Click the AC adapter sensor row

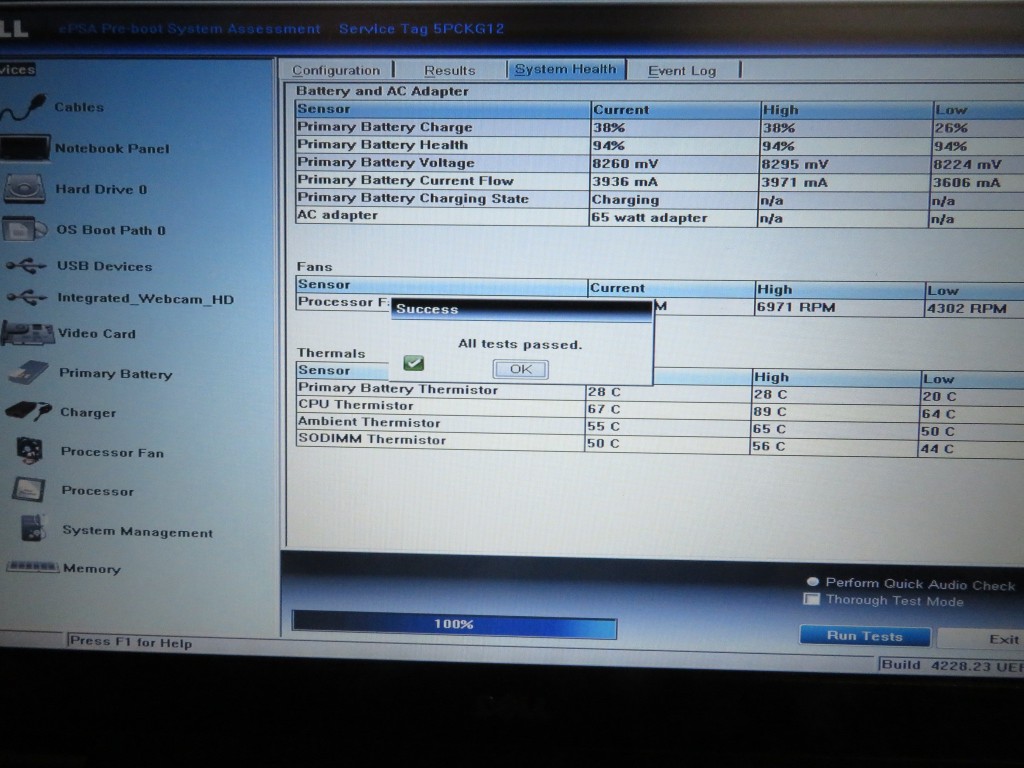pos(660,217)
